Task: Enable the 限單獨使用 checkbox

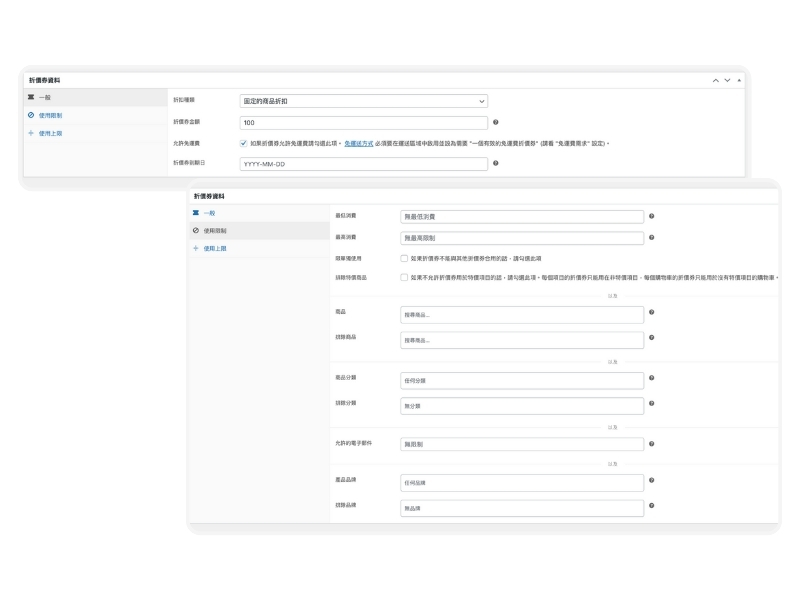Action: coord(404,258)
